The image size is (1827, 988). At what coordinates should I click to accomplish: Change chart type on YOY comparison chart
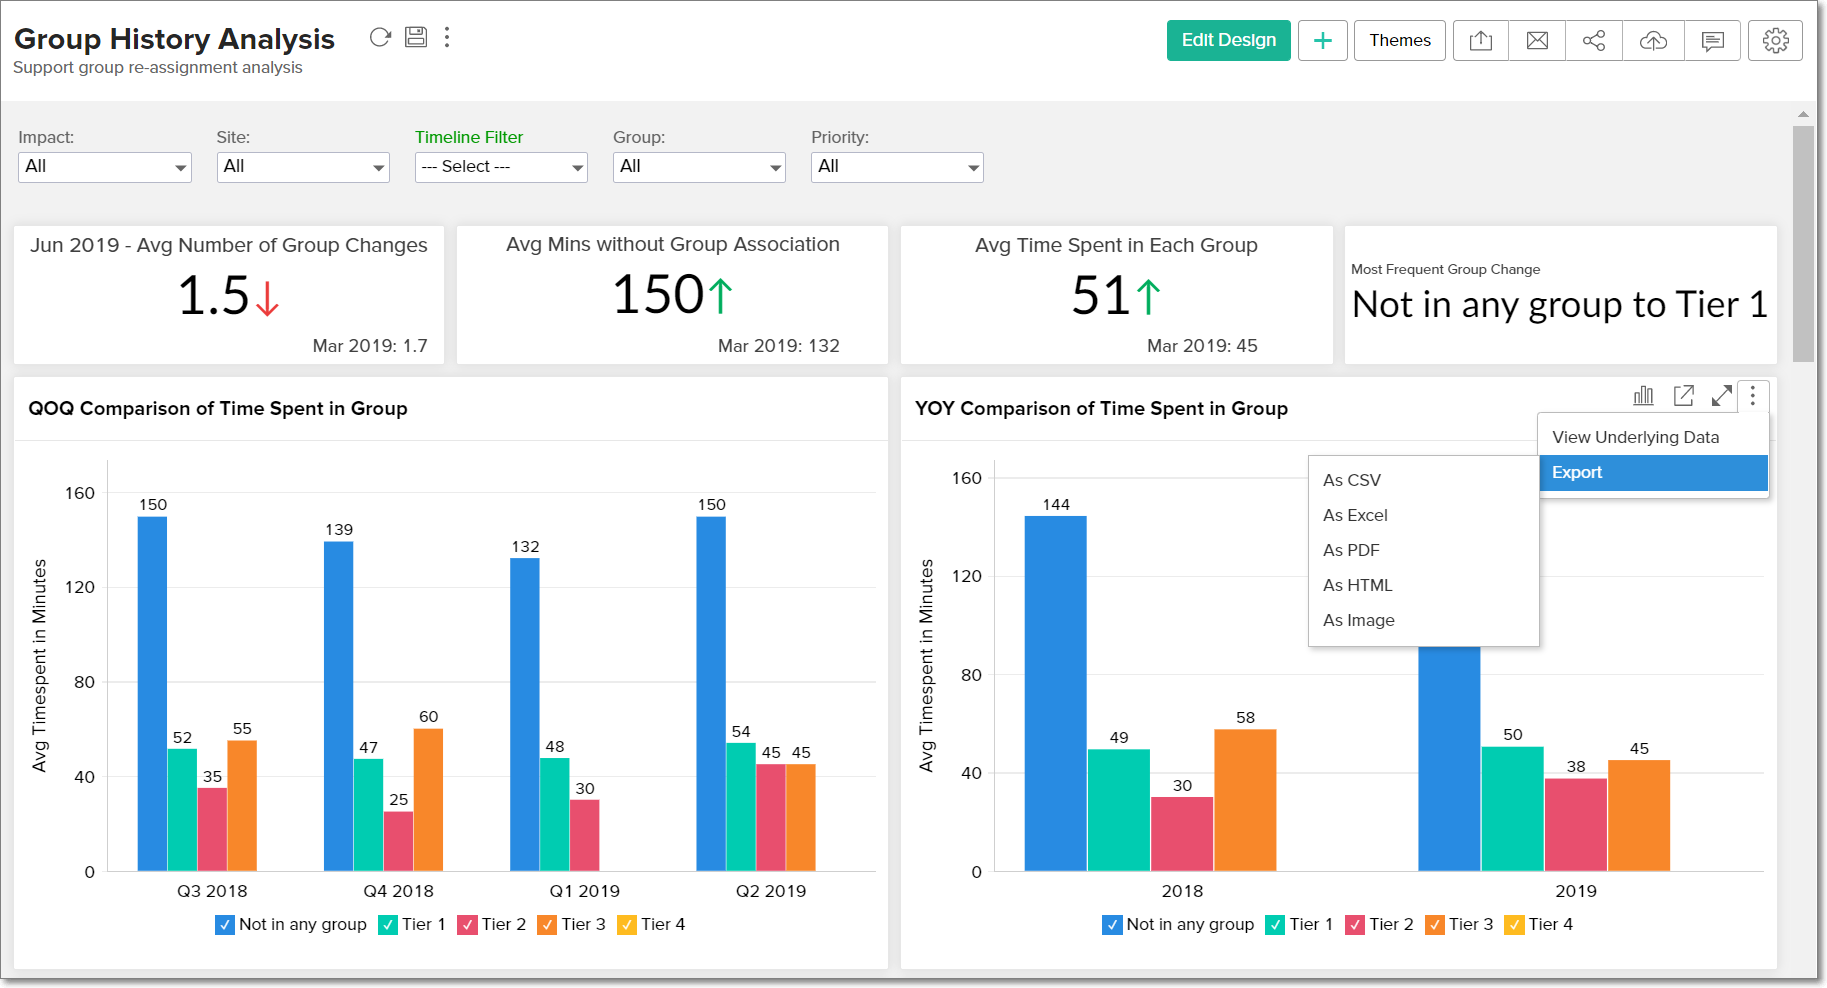coord(1643,396)
